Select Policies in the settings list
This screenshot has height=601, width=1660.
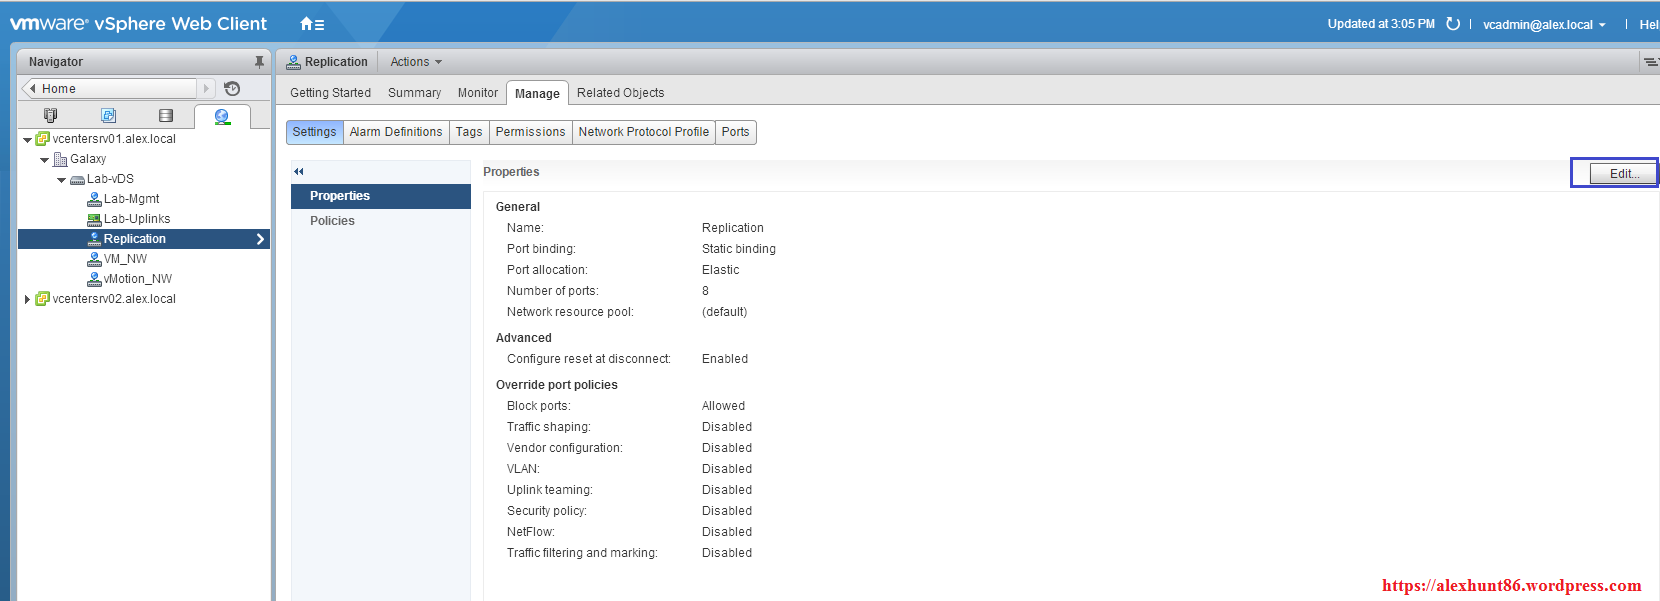pyautogui.click(x=332, y=221)
